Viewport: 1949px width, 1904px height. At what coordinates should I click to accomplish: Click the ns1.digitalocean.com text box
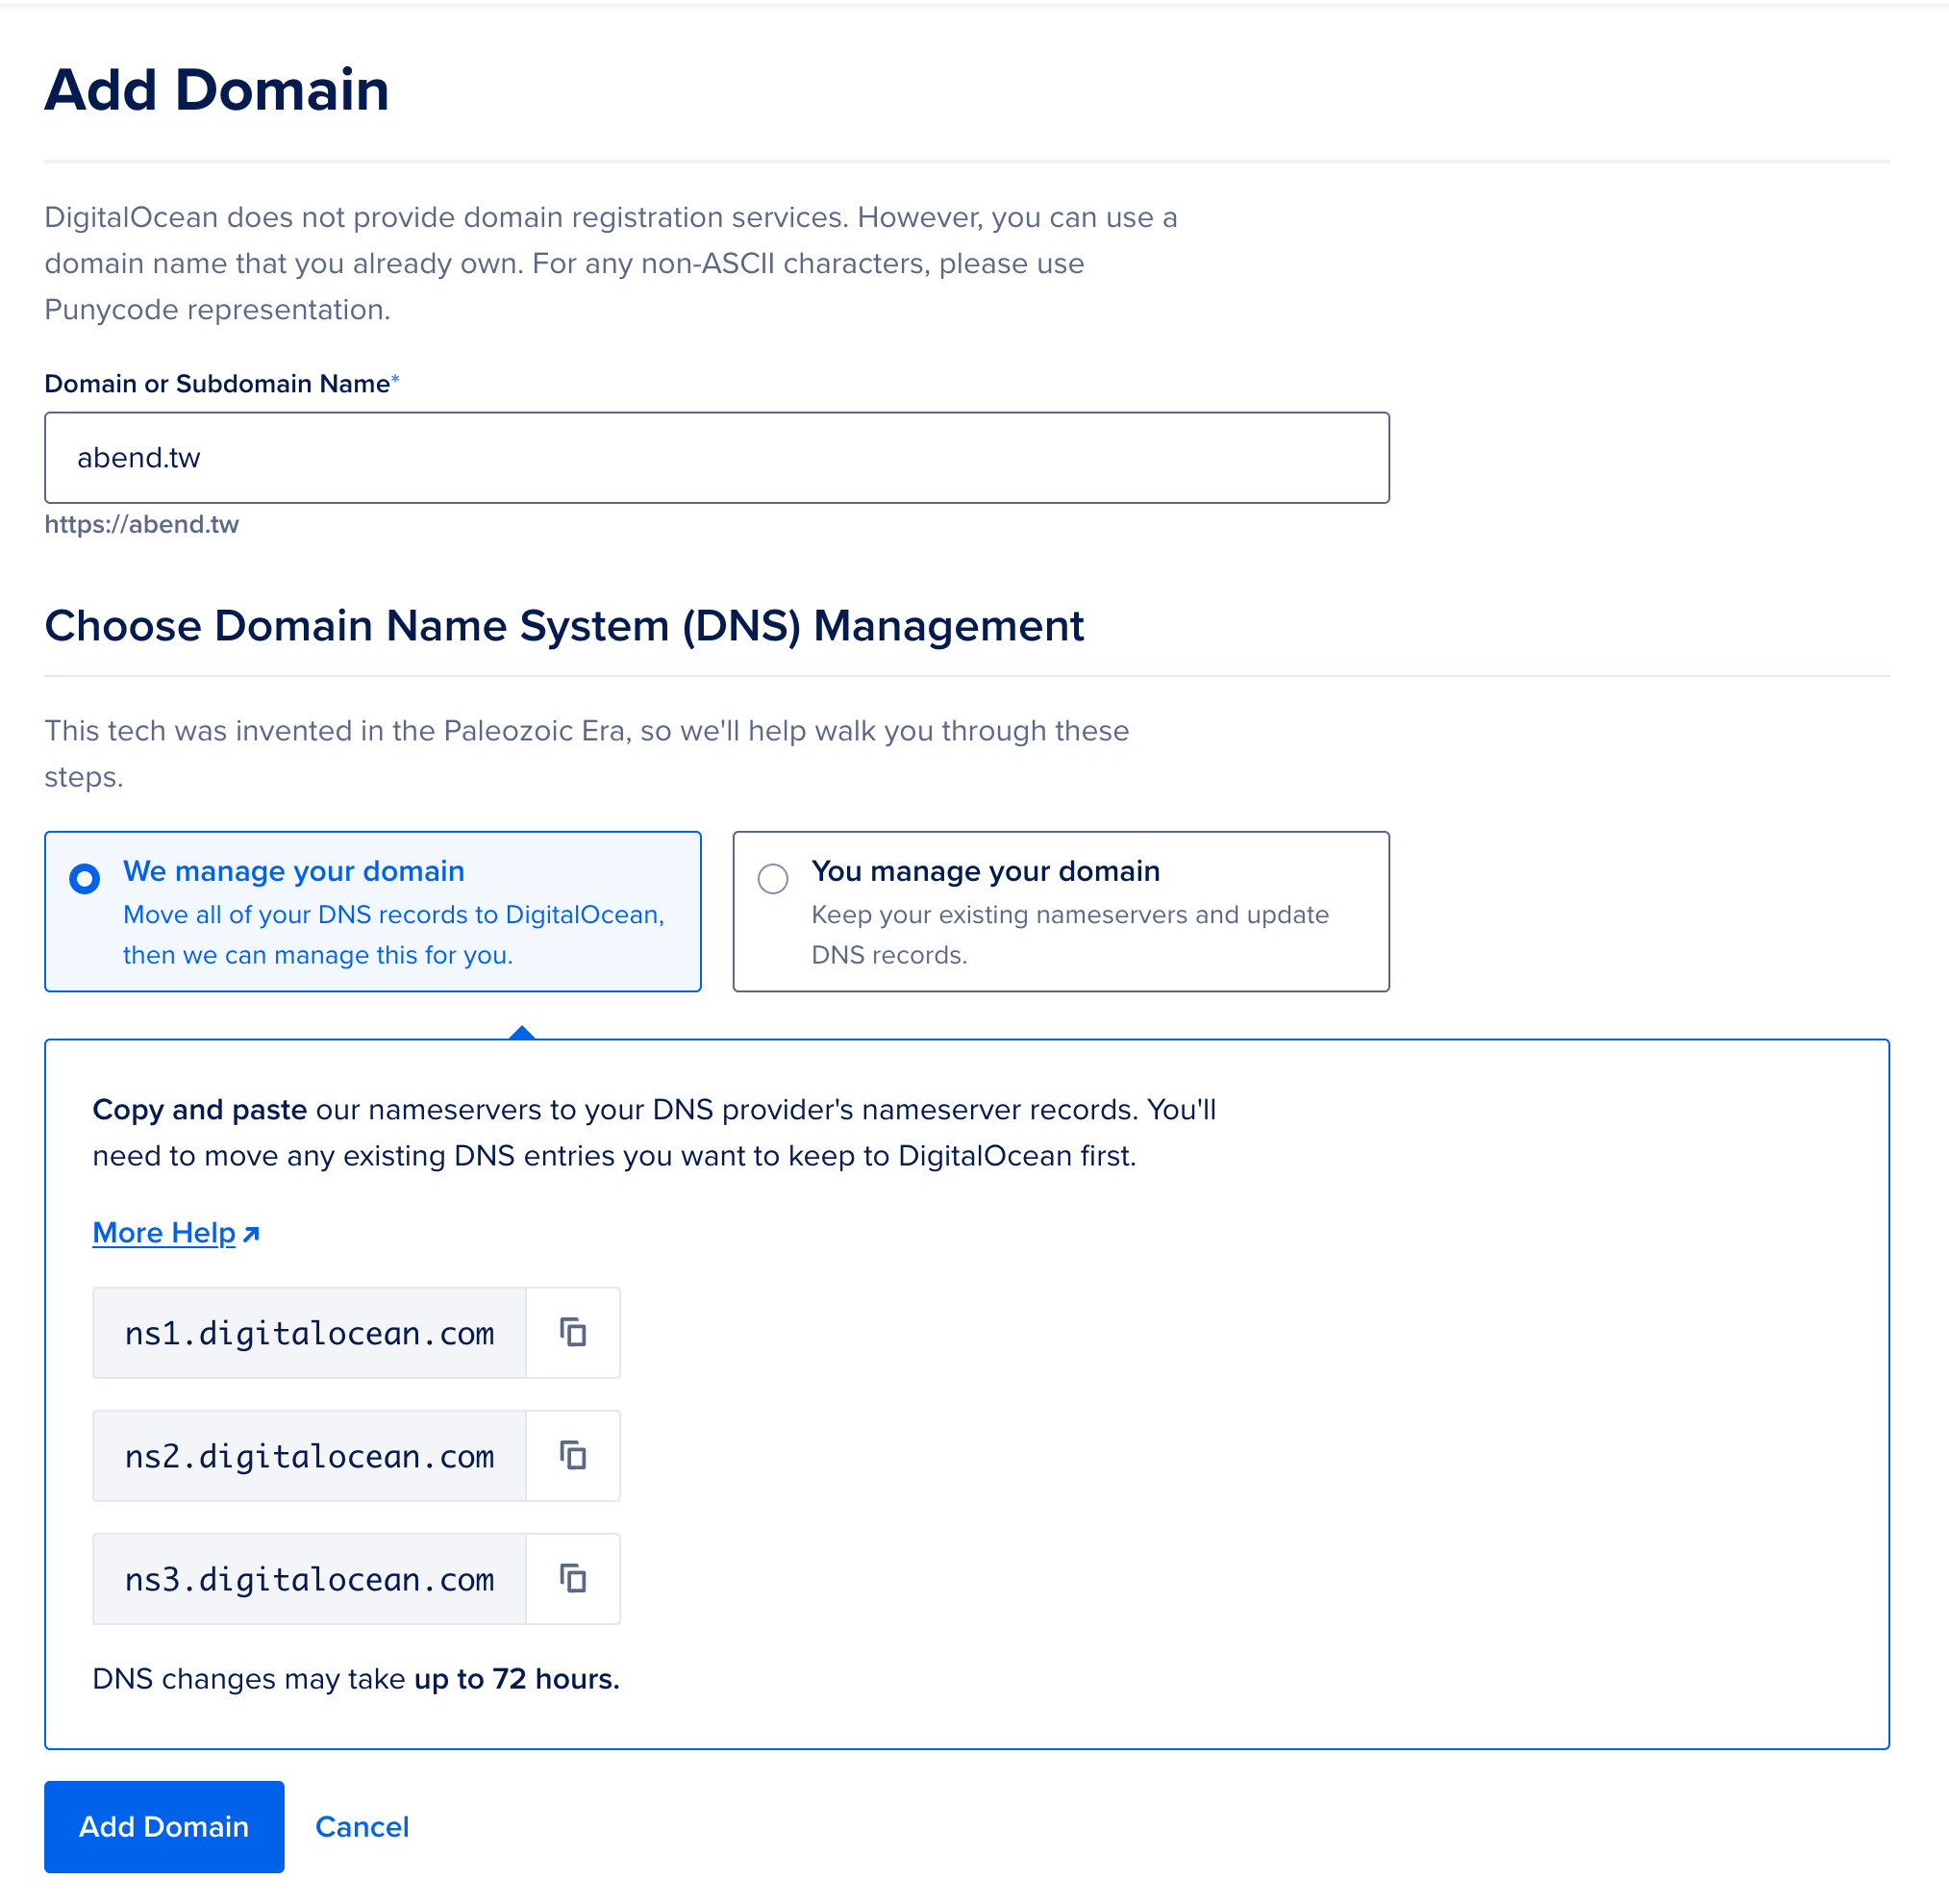[x=309, y=1333]
